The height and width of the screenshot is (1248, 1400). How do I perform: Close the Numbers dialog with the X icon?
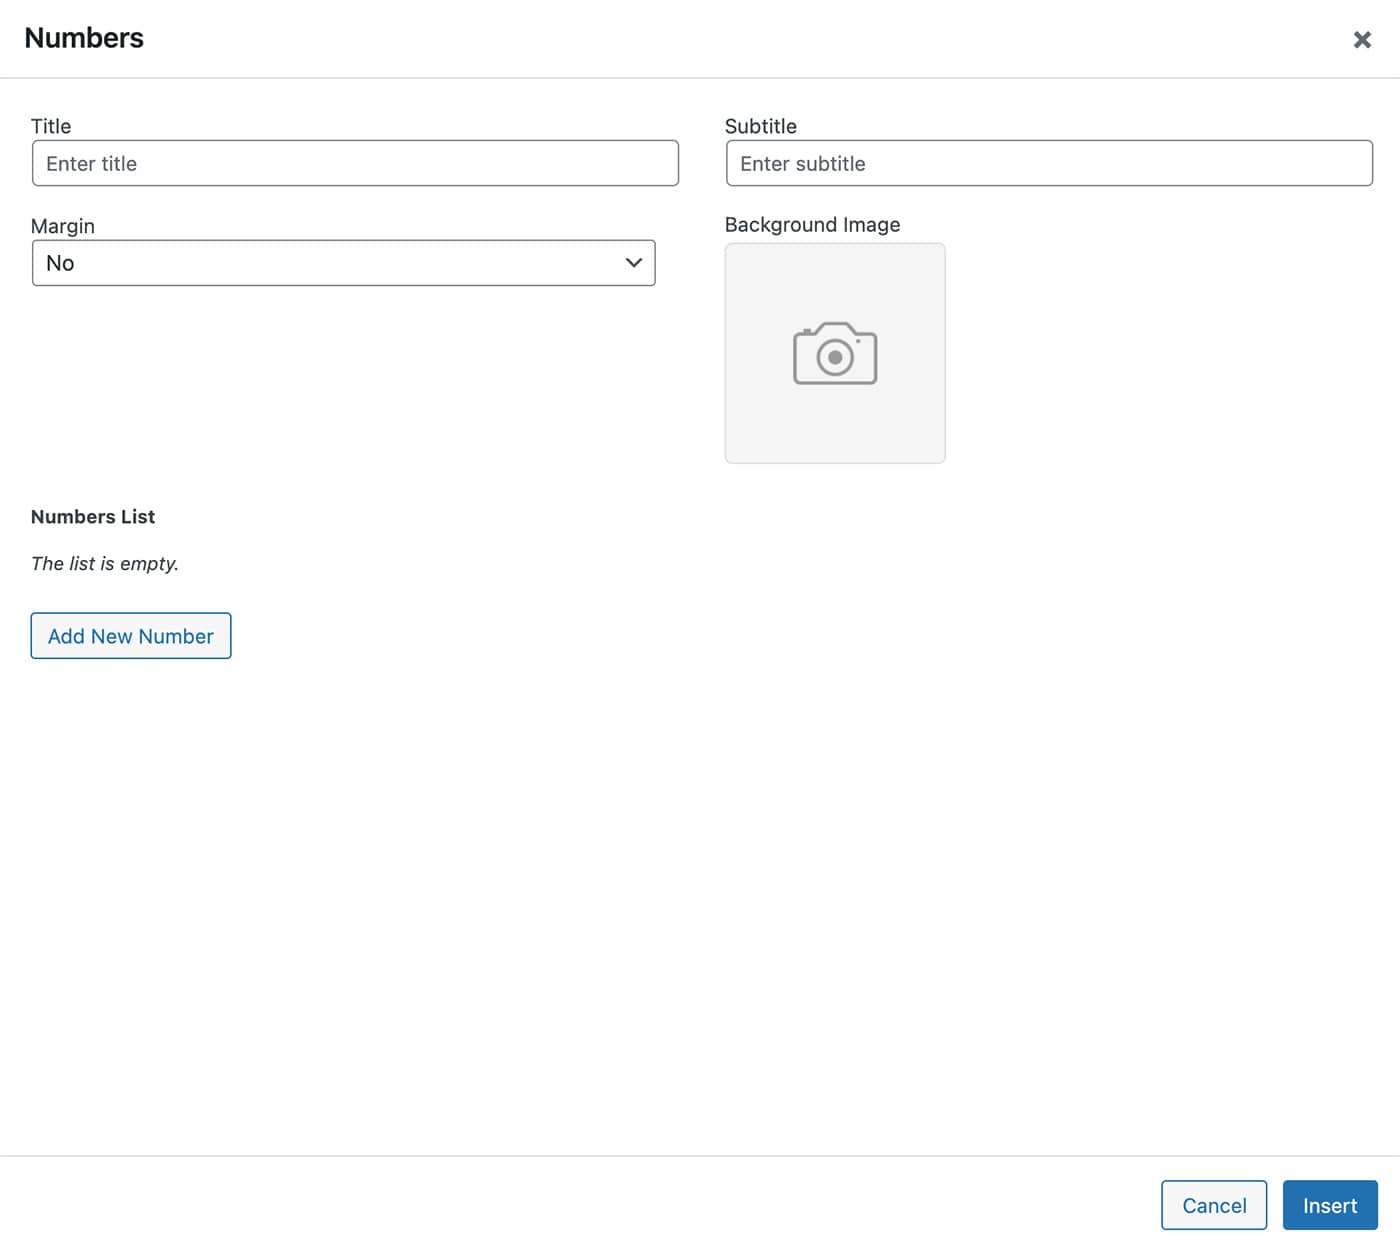(1361, 40)
